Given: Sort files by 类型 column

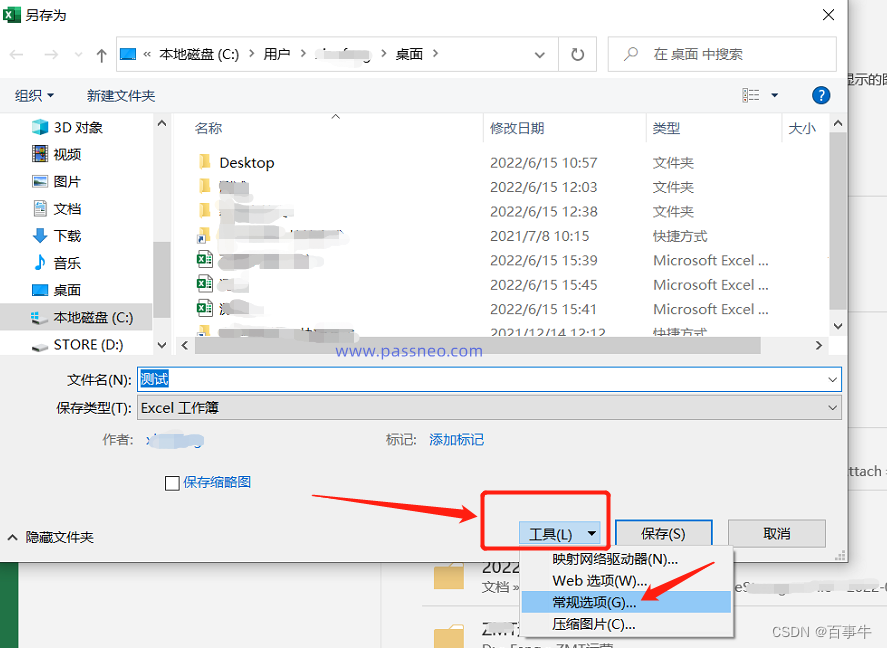Looking at the screenshot, I should click(x=666, y=128).
